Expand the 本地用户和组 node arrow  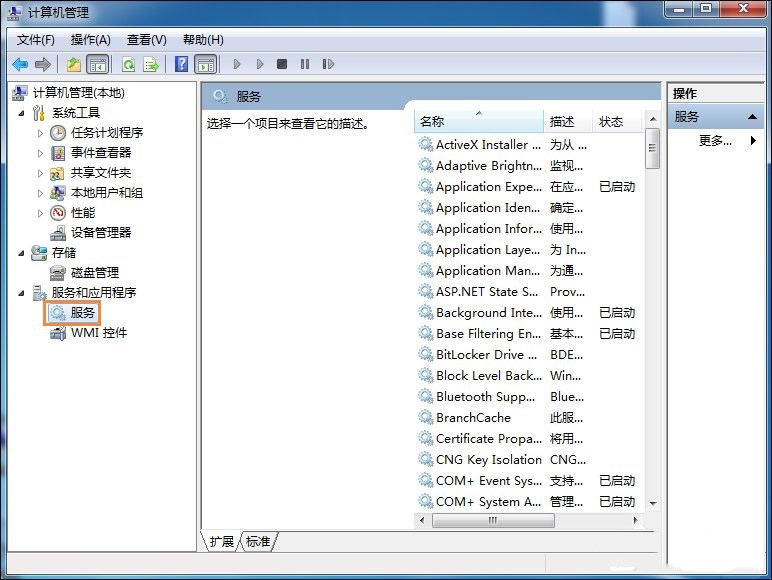click(x=40, y=193)
